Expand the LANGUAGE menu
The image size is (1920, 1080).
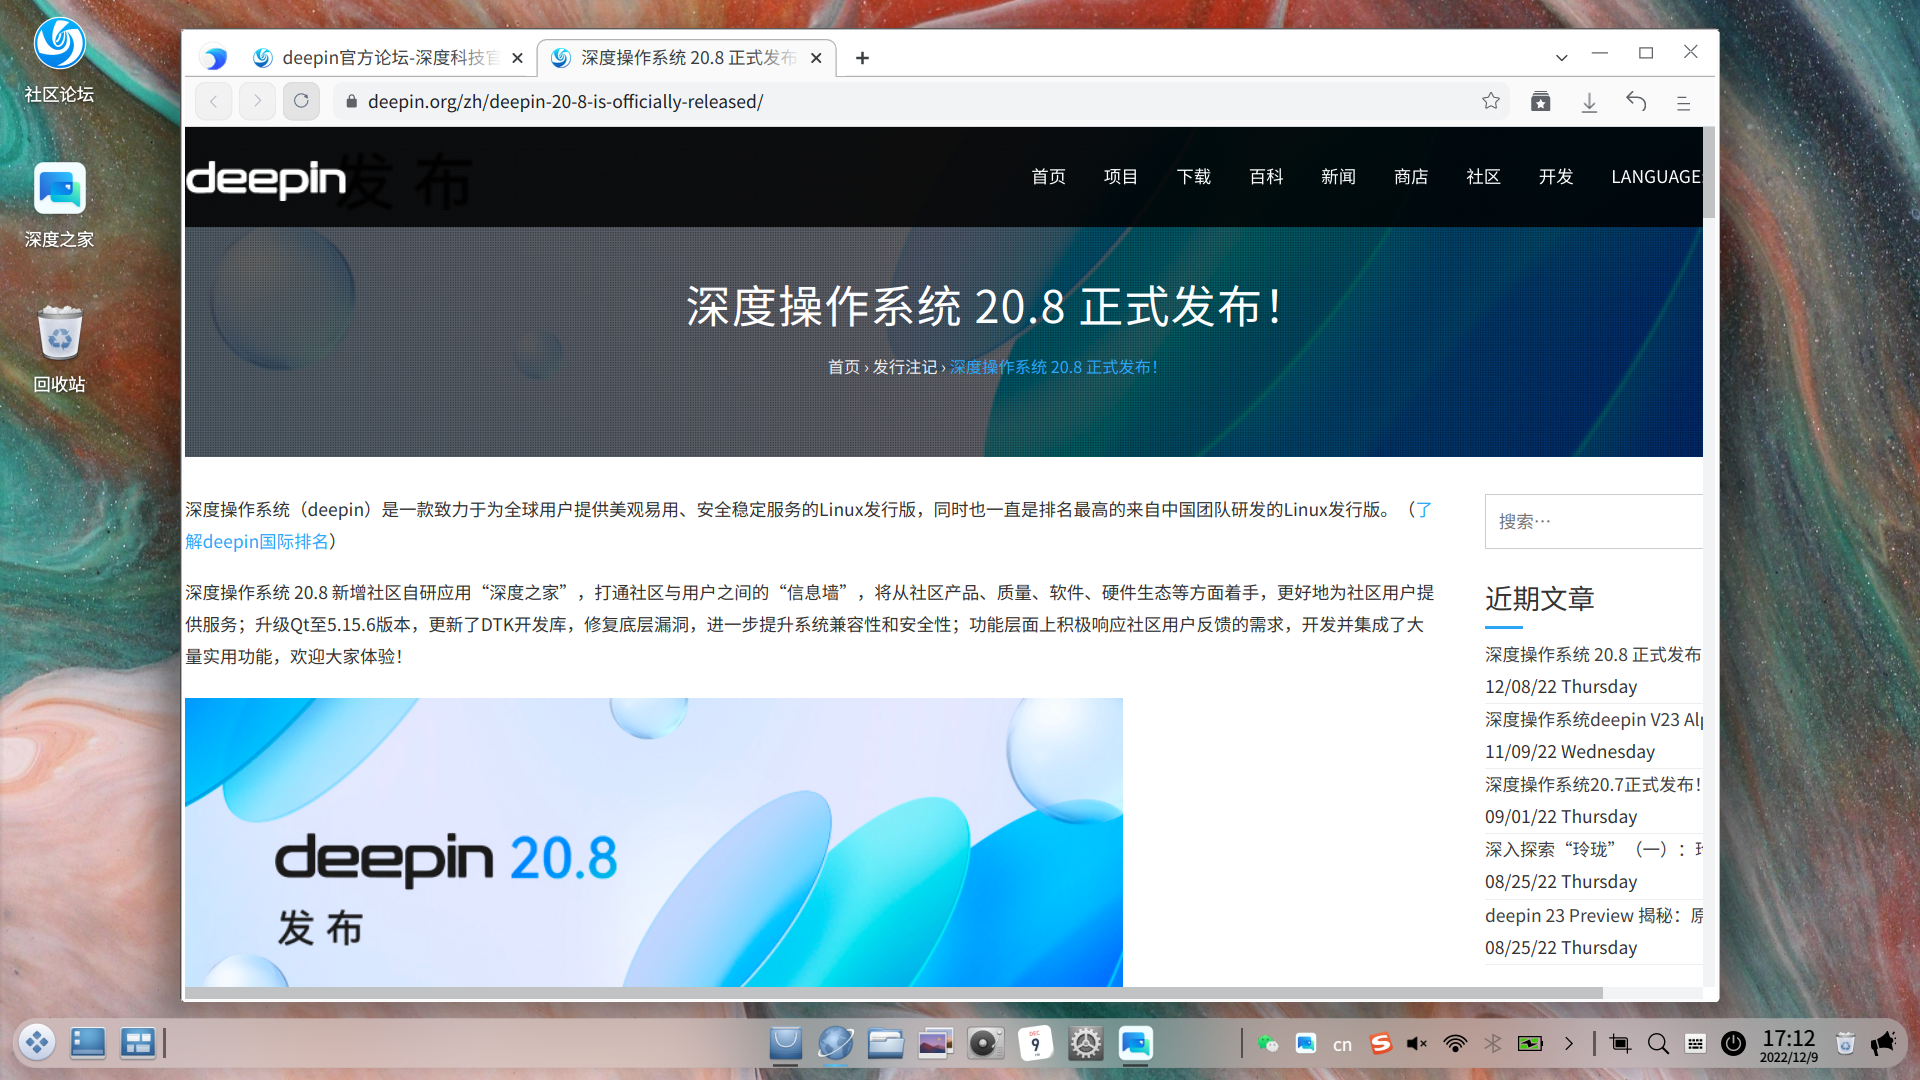tap(1655, 177)
